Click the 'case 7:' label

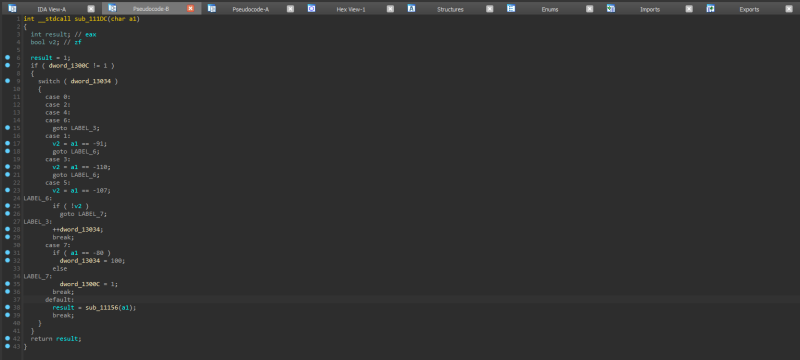[x=58, y=245]
